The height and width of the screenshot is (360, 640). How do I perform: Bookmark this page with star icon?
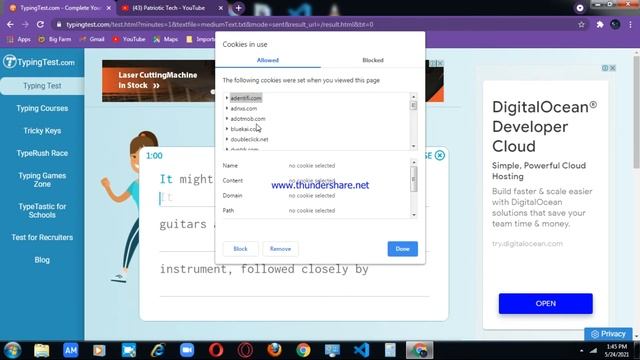pyautogui.click(x=581, y=24)
